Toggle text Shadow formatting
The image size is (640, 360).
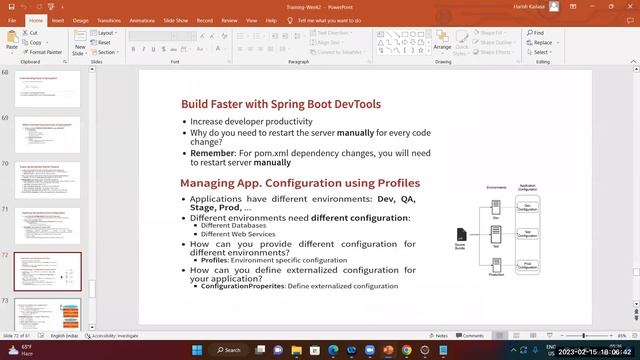(x=164, y=49)
